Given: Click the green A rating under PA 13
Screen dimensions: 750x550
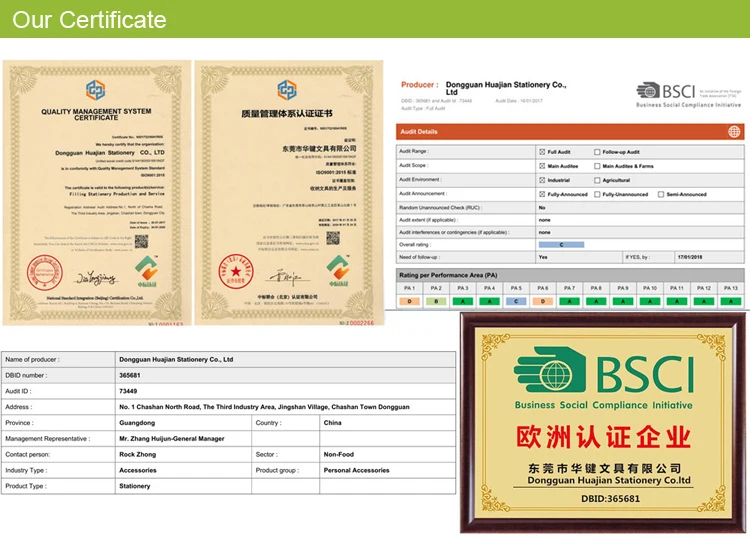Looking at the screenshot, I should tap(730, 301).
